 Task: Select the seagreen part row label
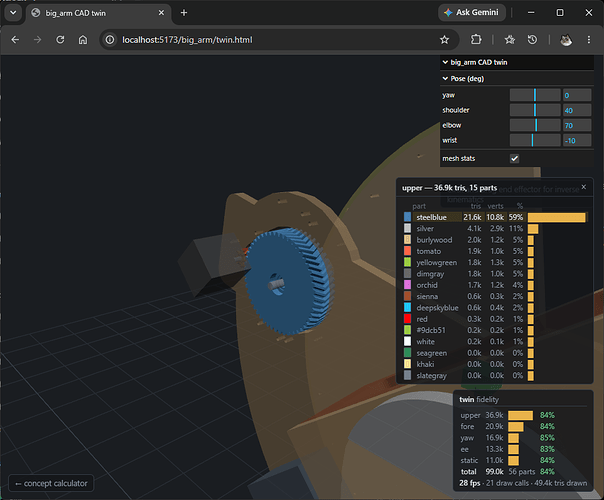click(x=431, y=353)
